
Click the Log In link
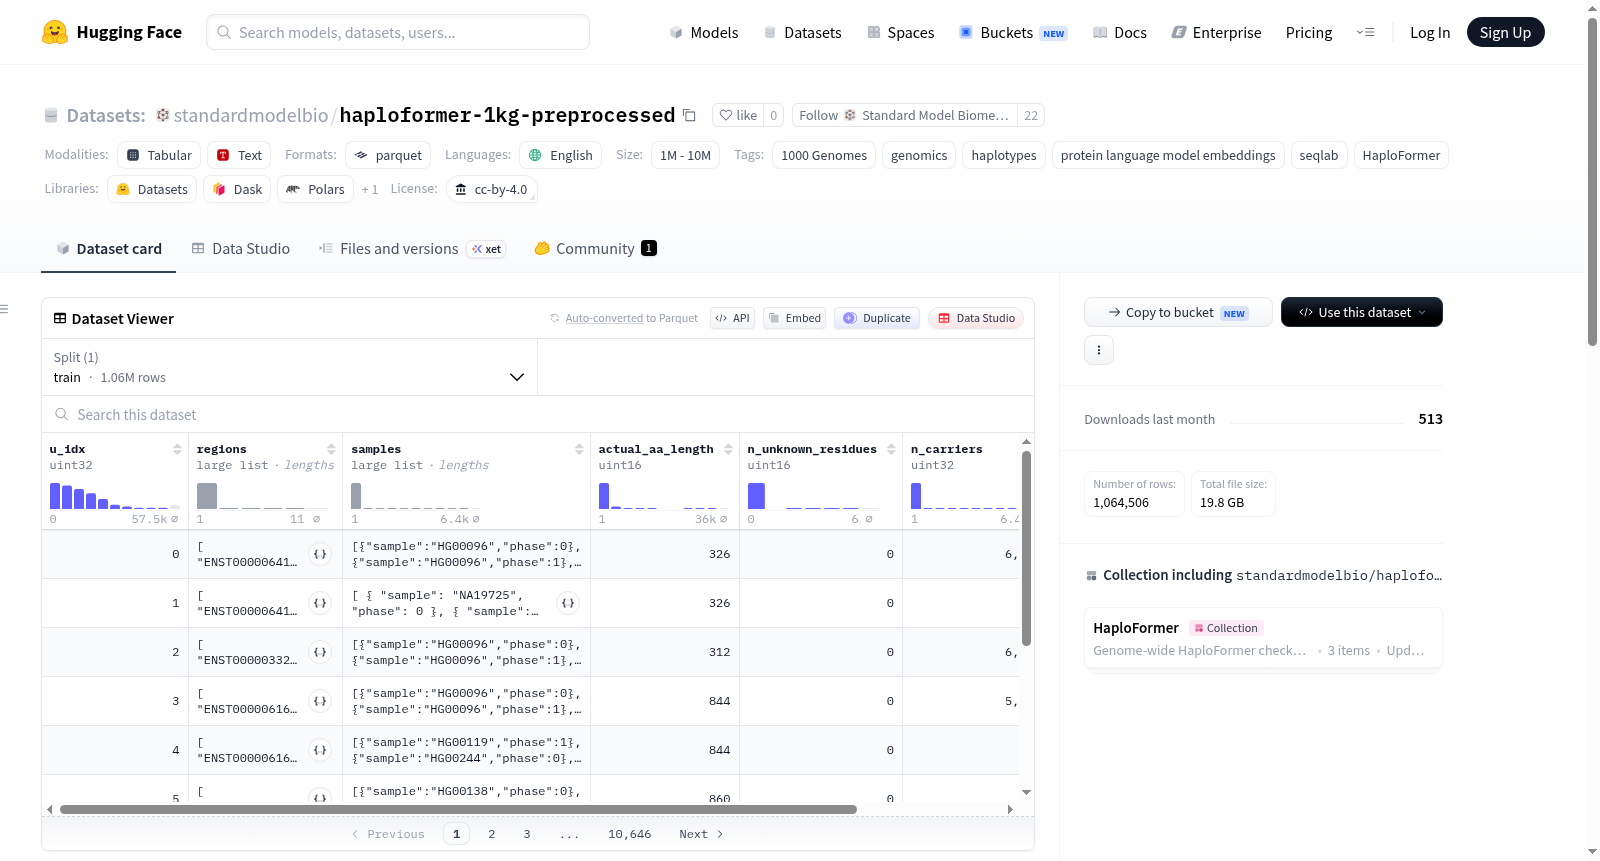point(1430,32)
